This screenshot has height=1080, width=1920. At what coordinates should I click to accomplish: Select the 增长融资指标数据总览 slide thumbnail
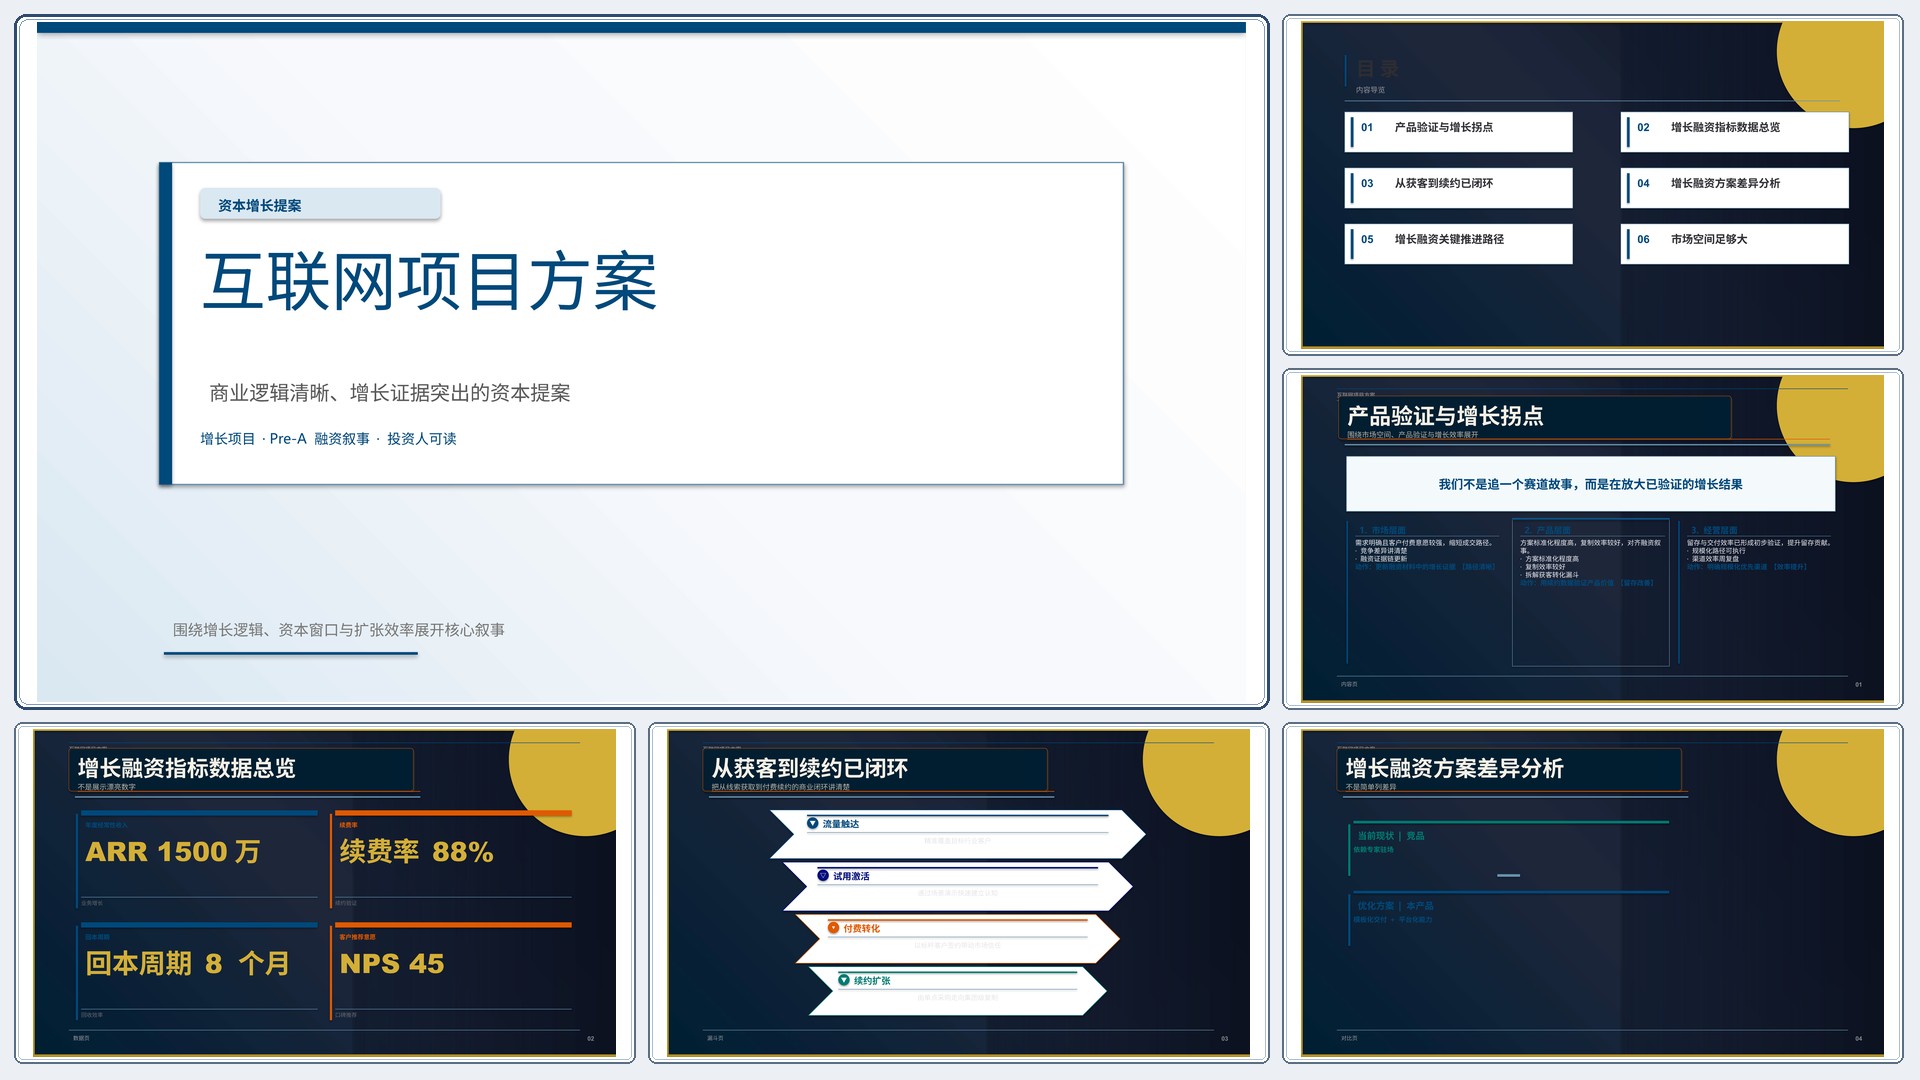click(x=325, y=893)
